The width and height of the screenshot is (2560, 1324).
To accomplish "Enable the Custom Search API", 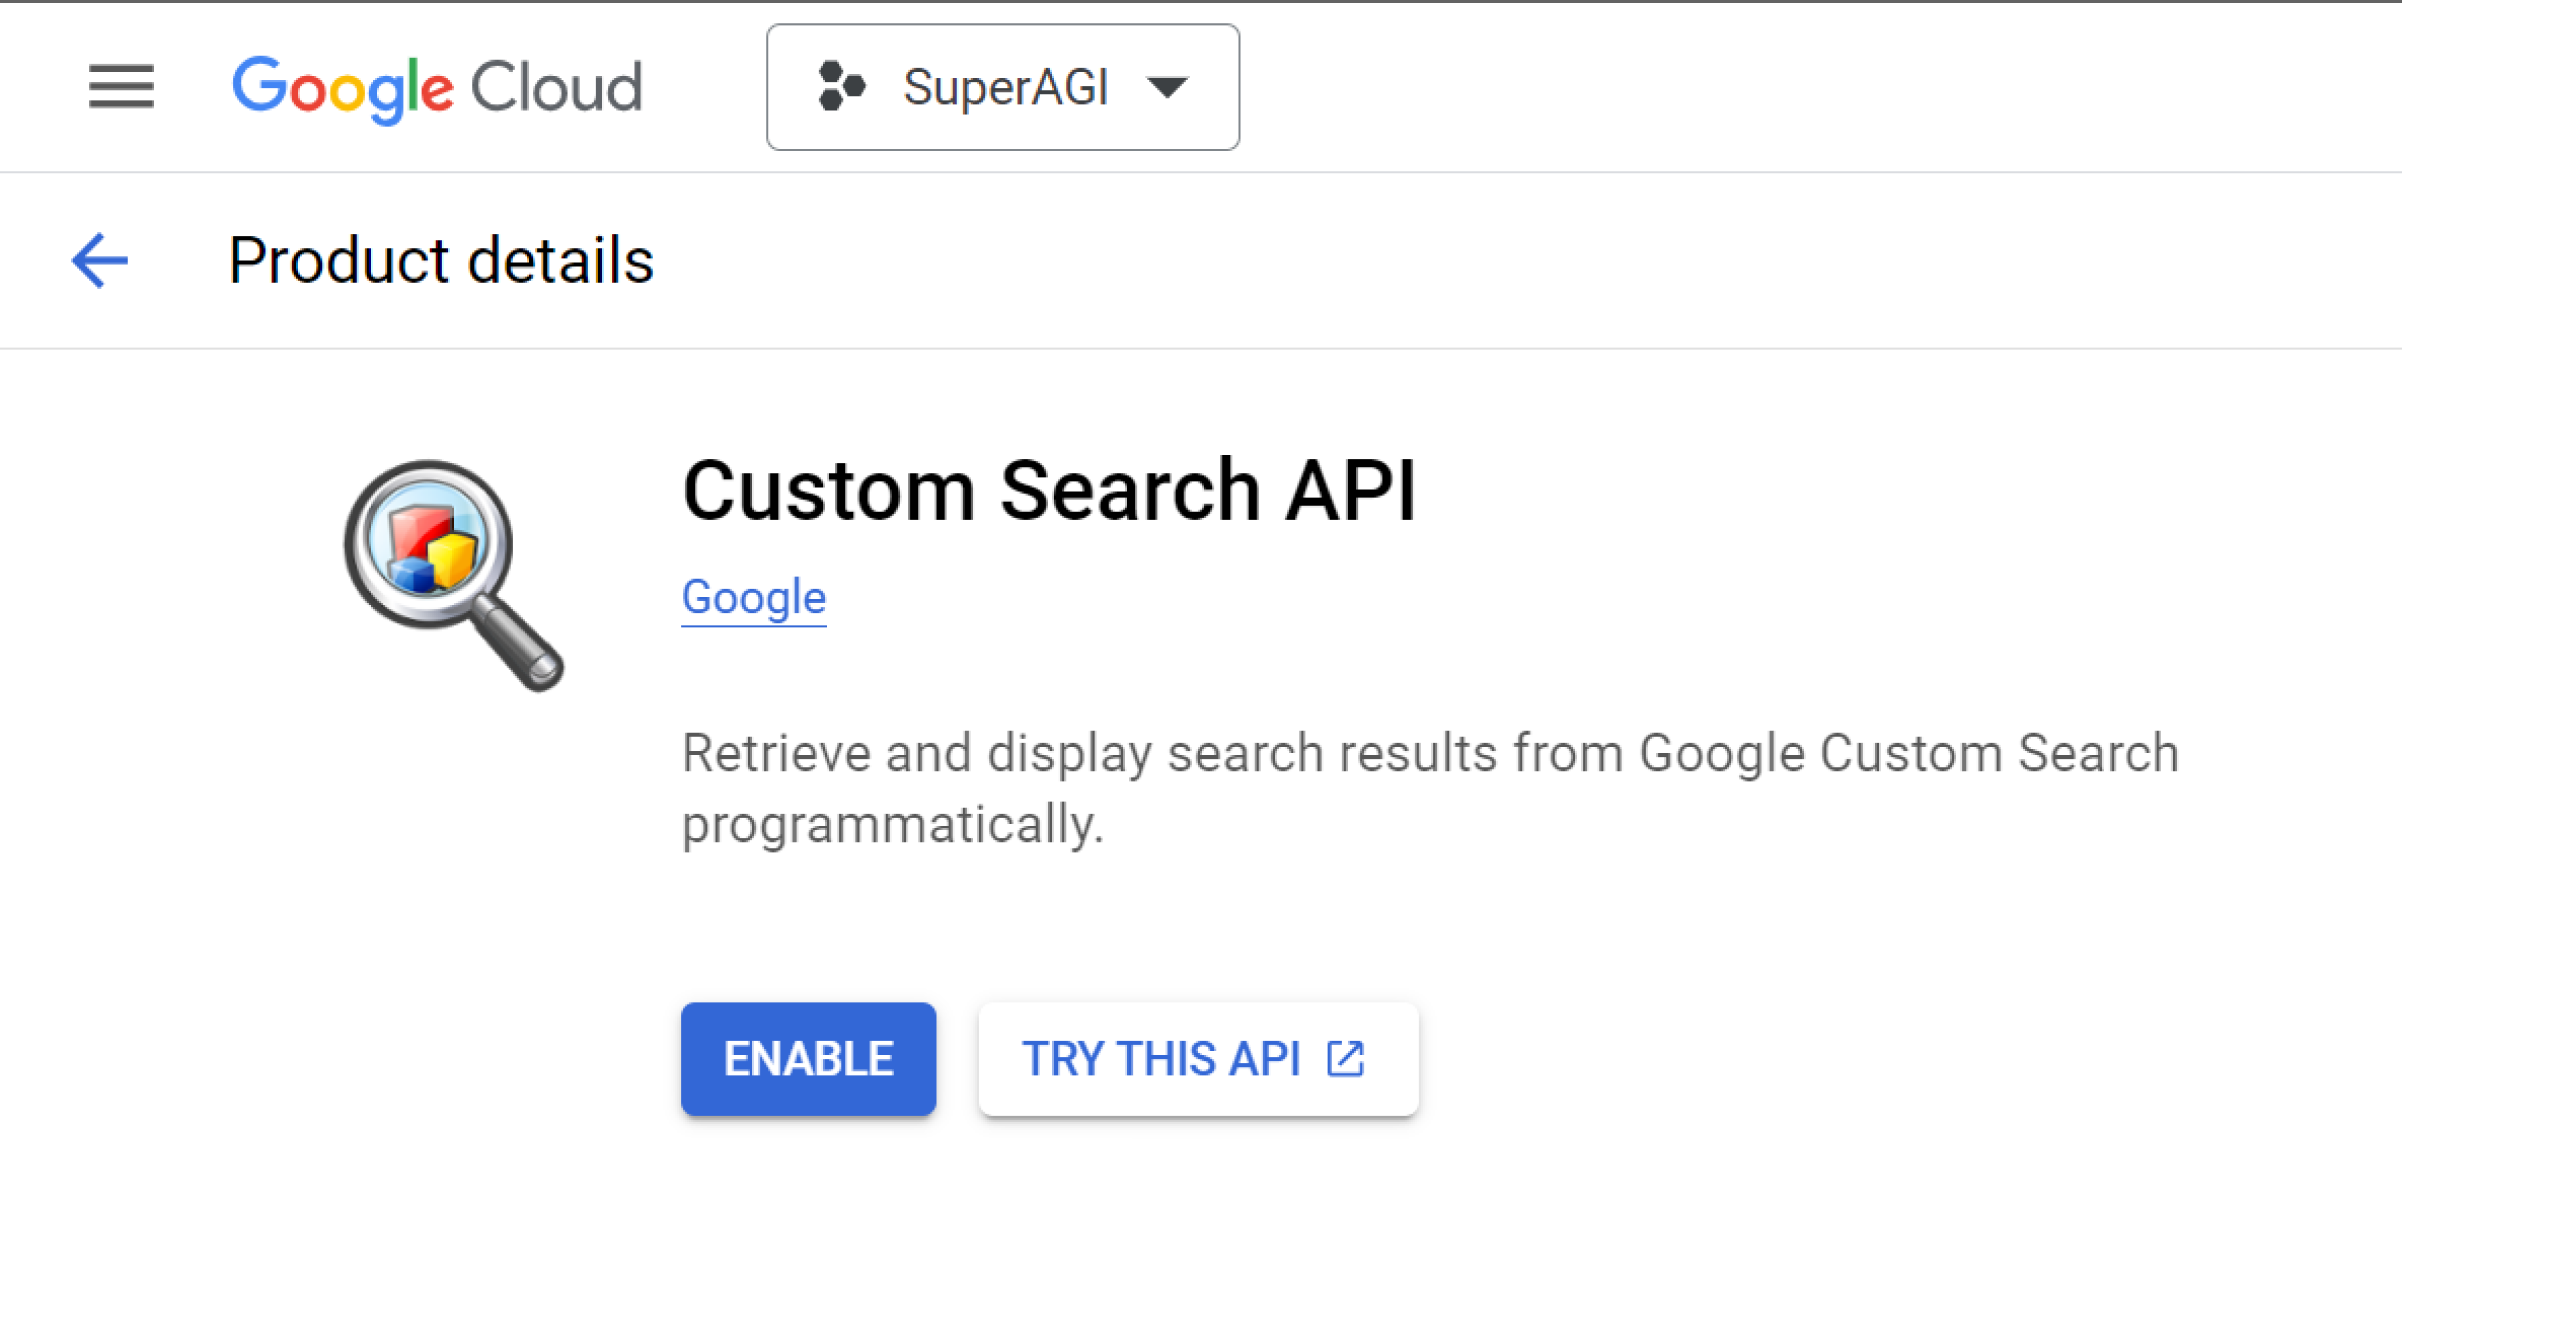I will pos(808,1058).
